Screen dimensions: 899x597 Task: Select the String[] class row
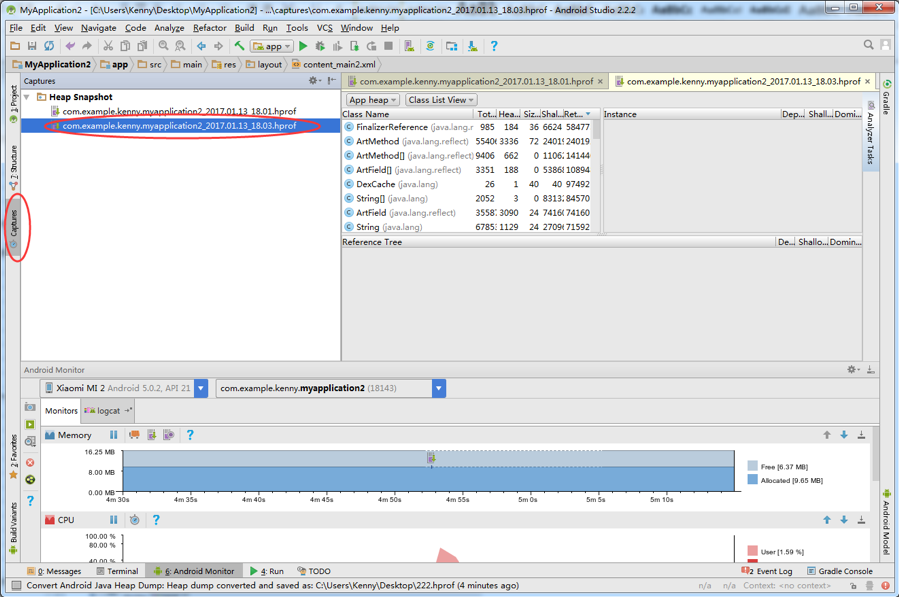tap(467, 198)
